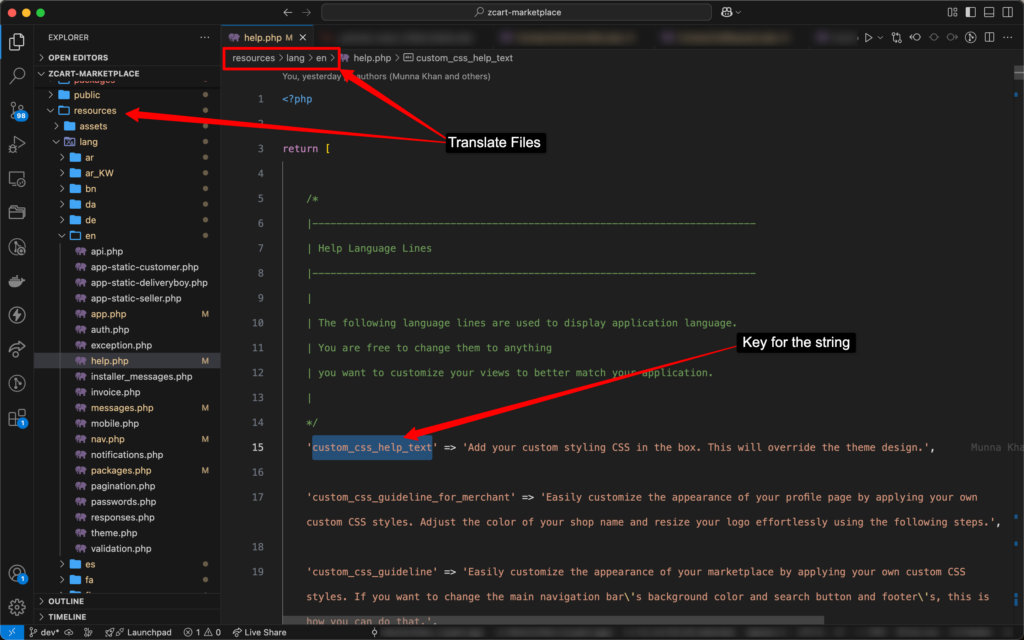Open the Docker view in activity bar

pyautogui.click(x=17, y=281)
